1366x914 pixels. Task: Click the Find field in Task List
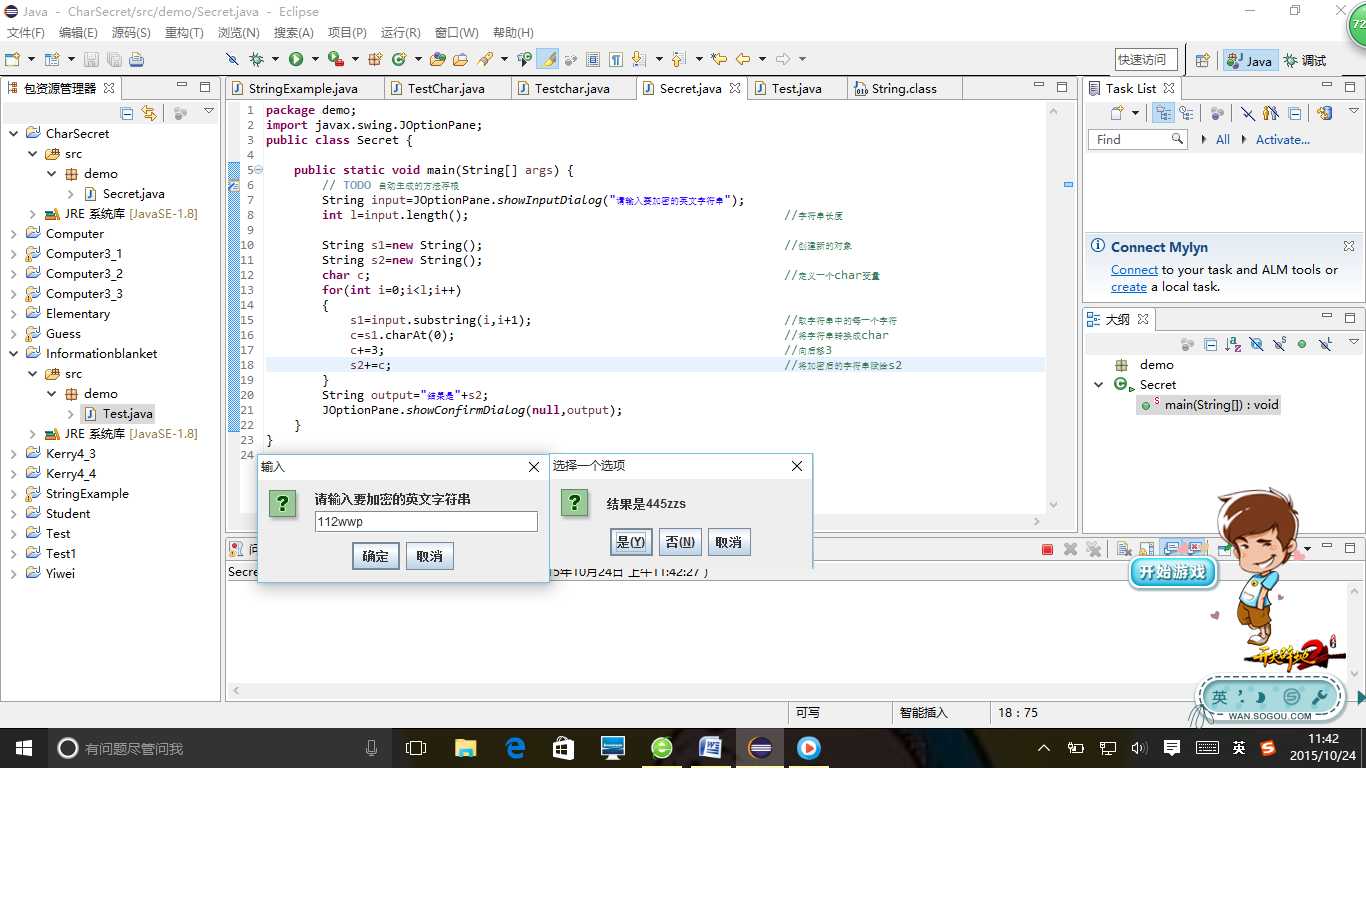(1137, 140)
